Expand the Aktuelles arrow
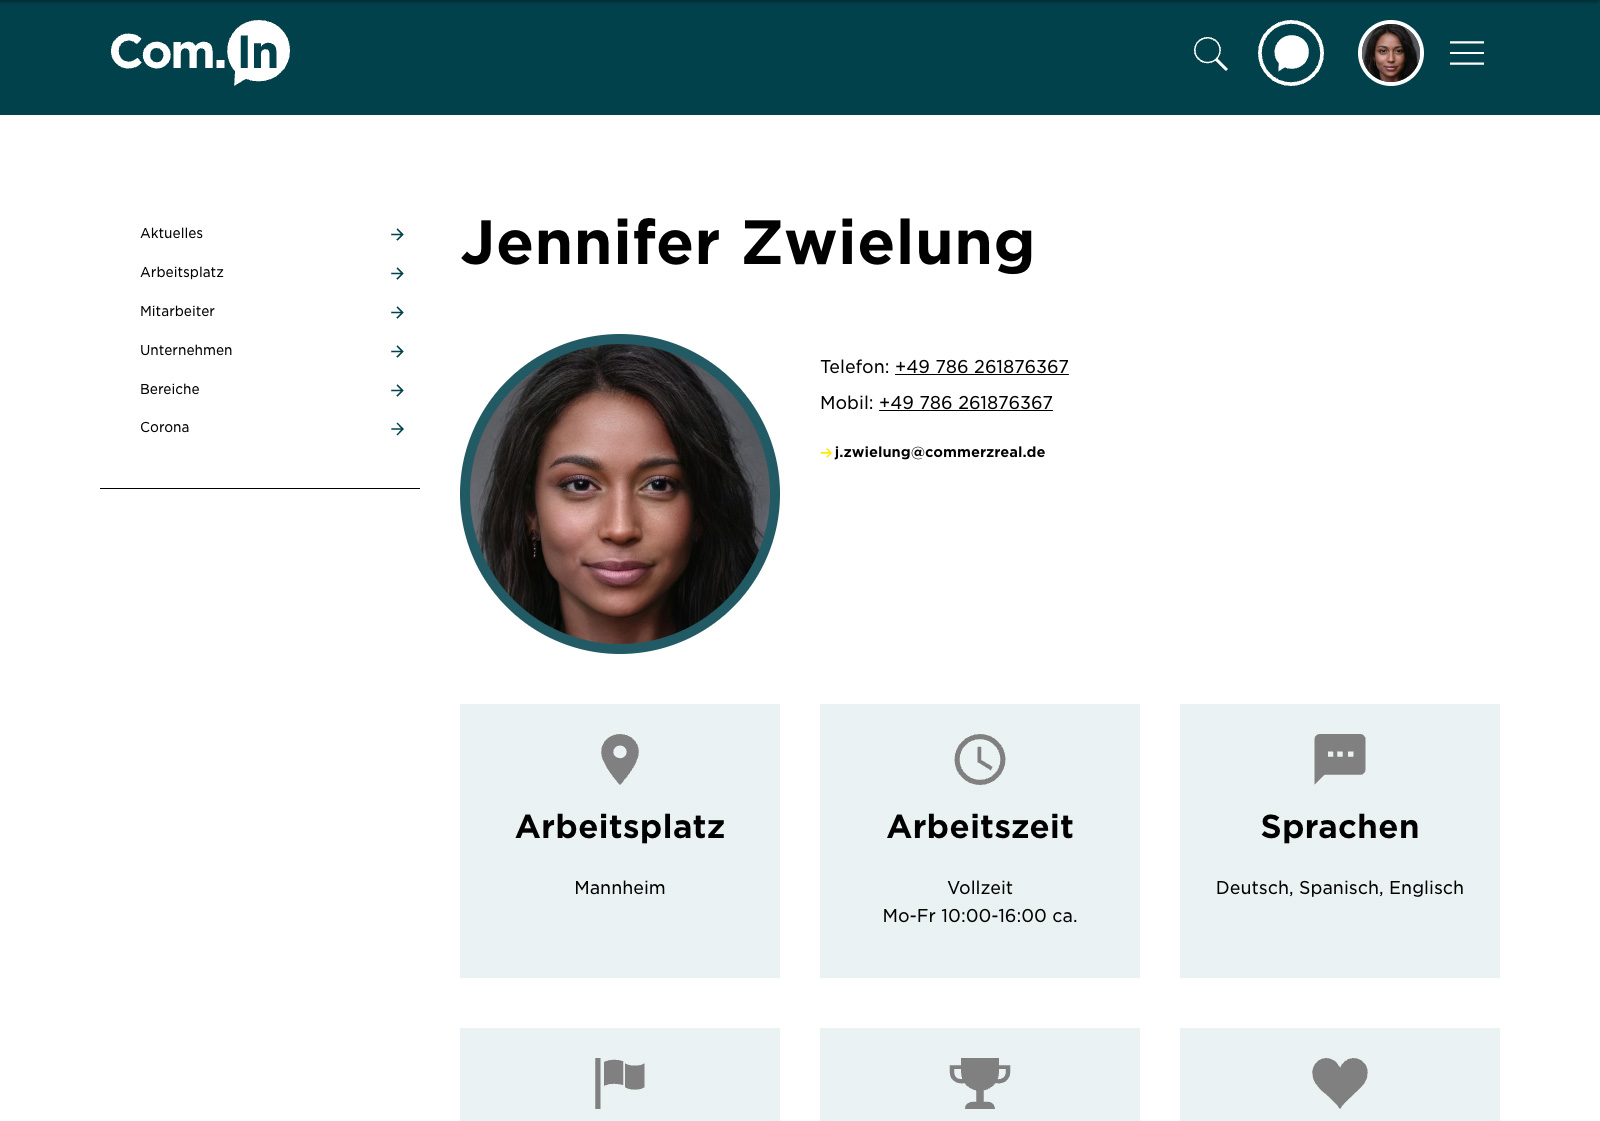 [x=397, y=234]
